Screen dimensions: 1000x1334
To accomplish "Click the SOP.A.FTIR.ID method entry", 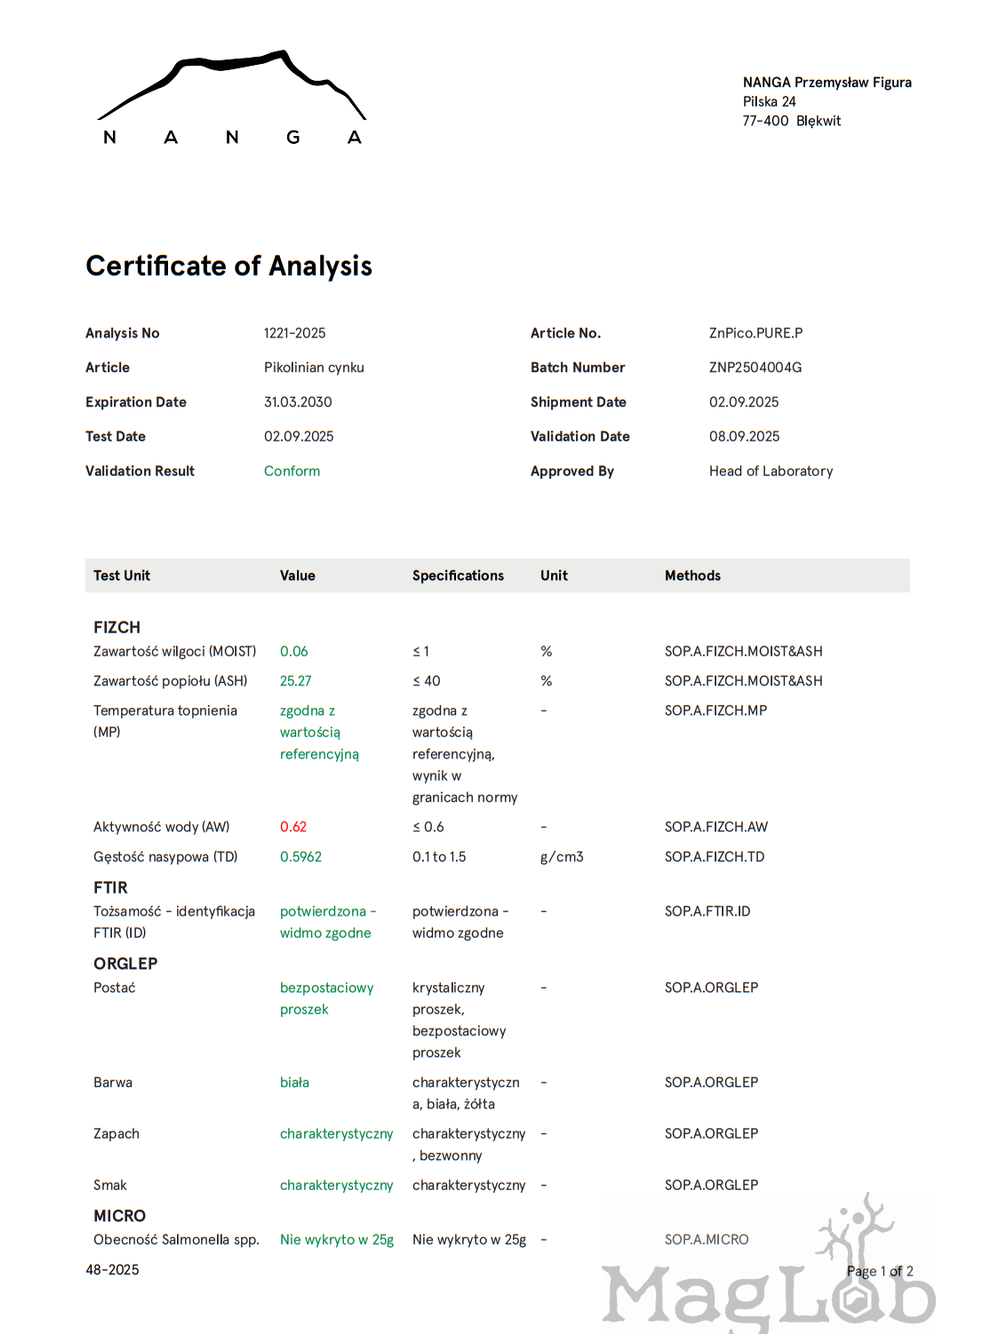I will (707, 912).
